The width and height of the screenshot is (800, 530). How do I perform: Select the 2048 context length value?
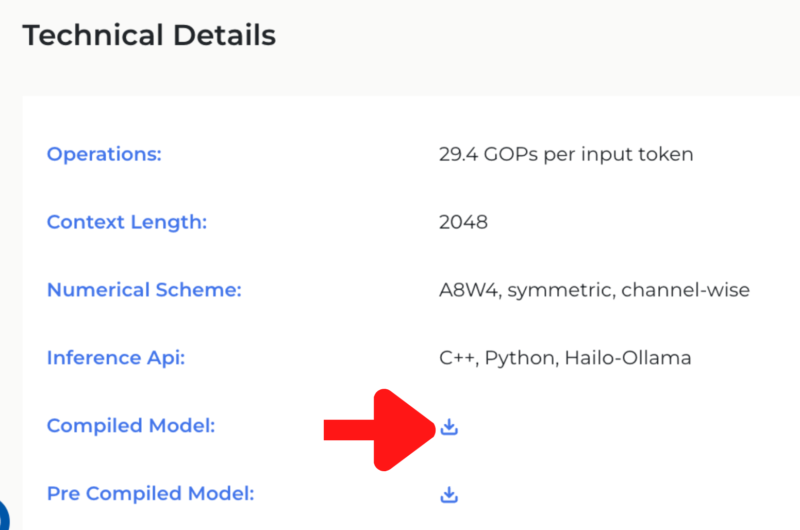pyautogui.click(x=463, y=222)
